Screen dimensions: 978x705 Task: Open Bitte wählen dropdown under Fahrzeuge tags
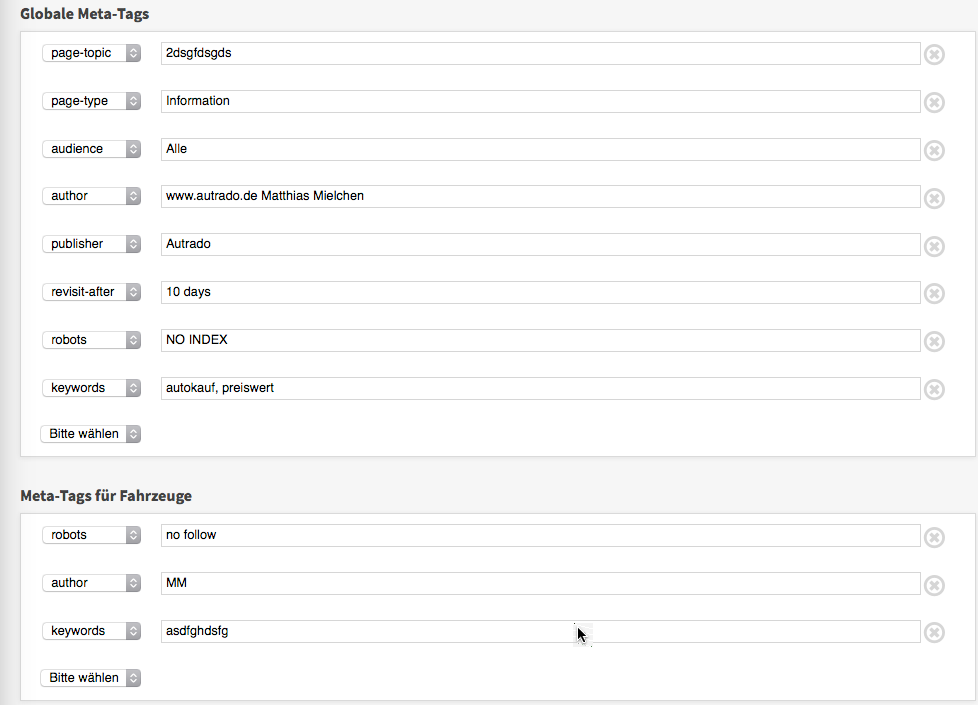[x=91, y=678]
